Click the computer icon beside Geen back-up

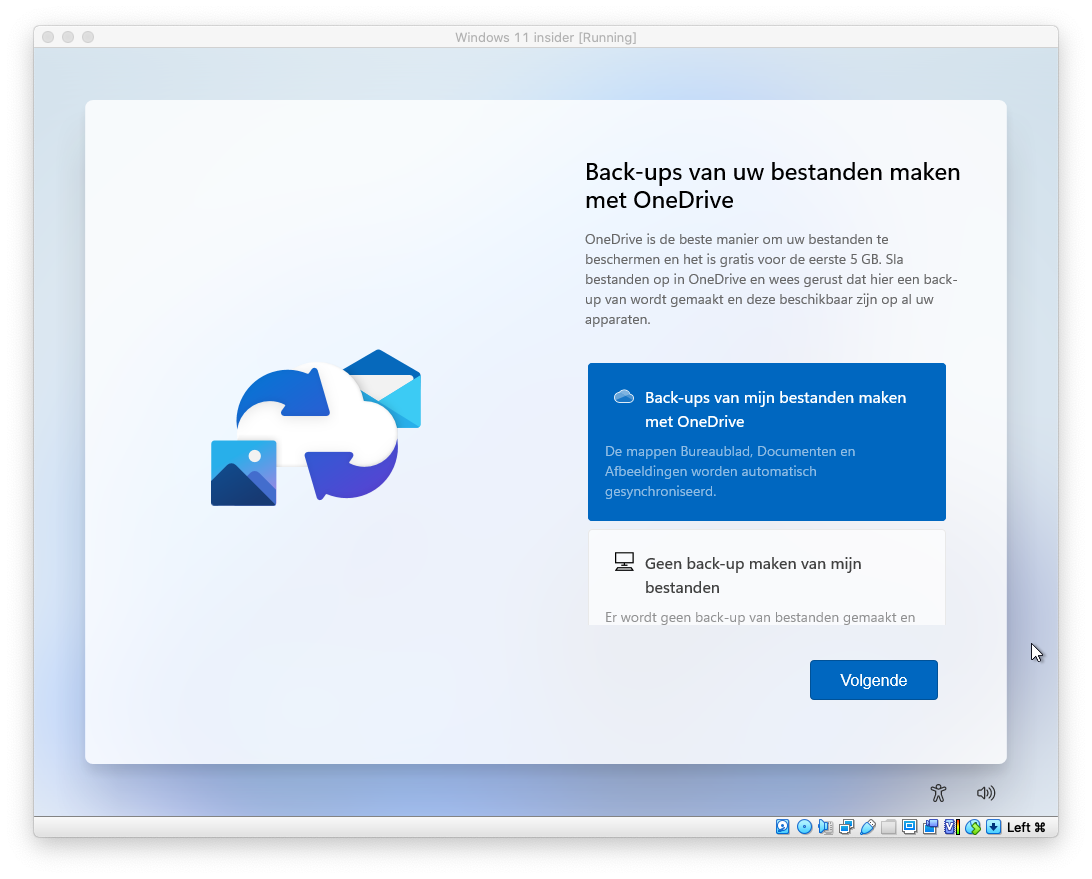pyautogui.click(x=624, y=562)
